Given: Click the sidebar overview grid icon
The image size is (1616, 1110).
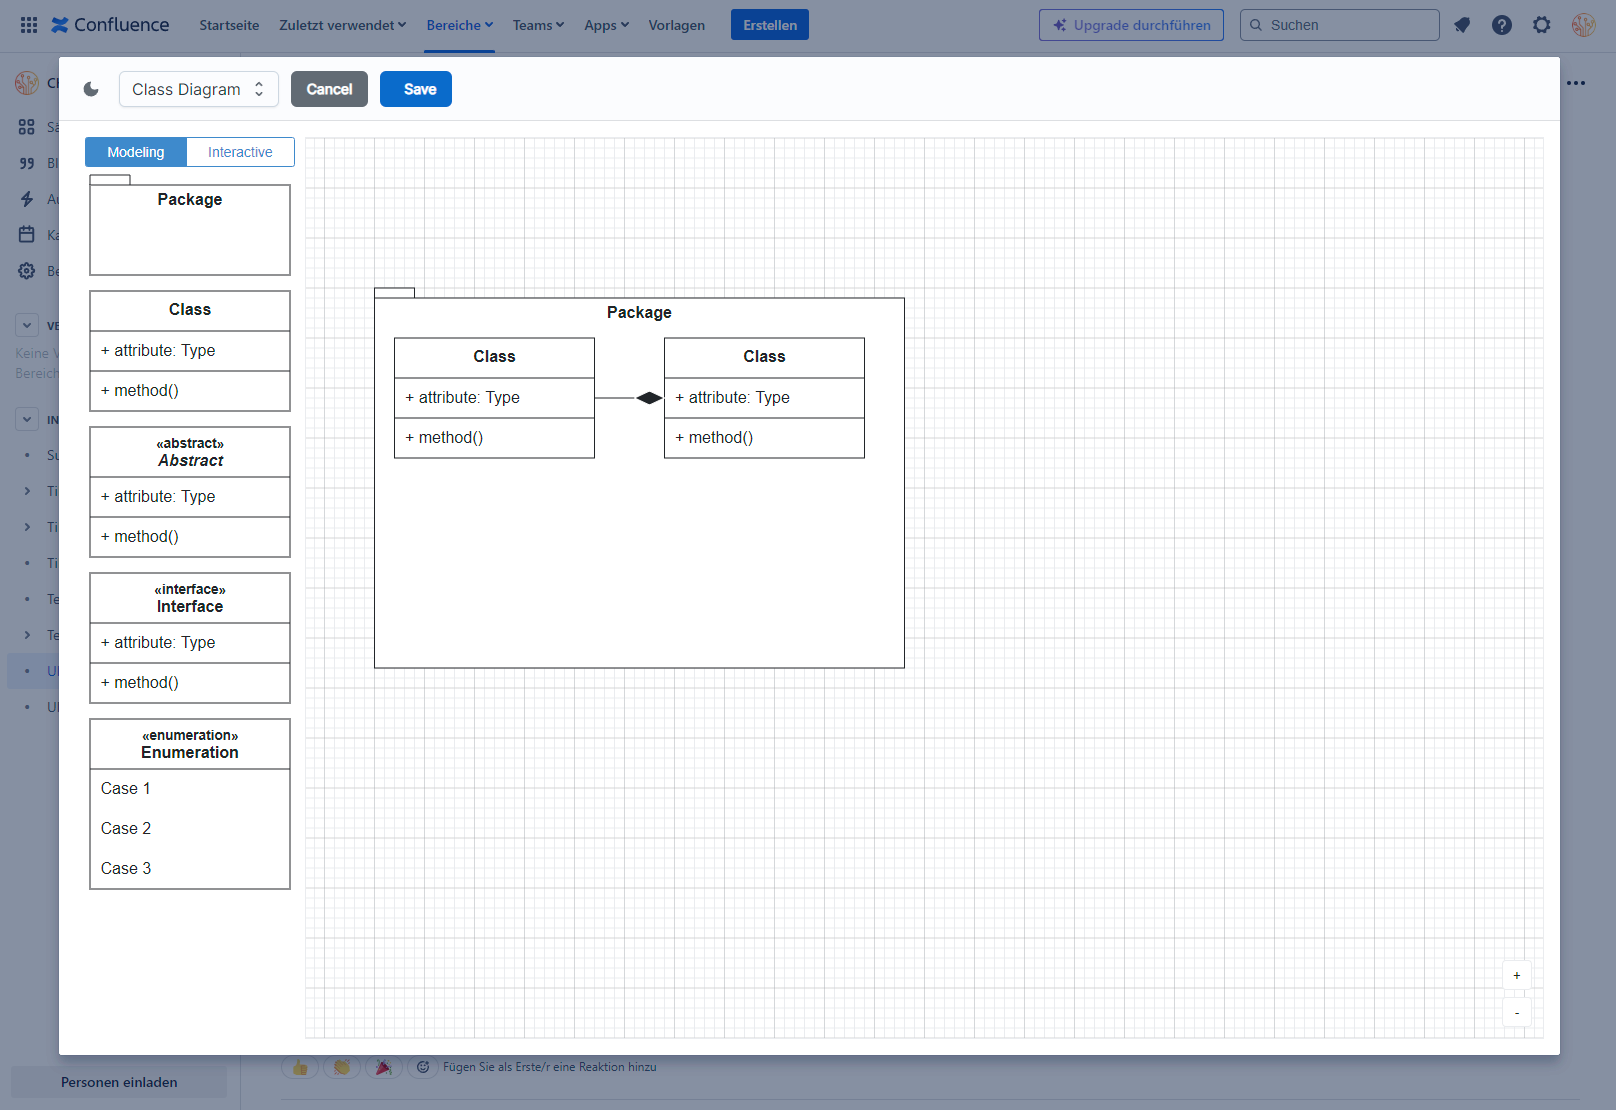Looking at the screenshot, I should click(27, 127).
